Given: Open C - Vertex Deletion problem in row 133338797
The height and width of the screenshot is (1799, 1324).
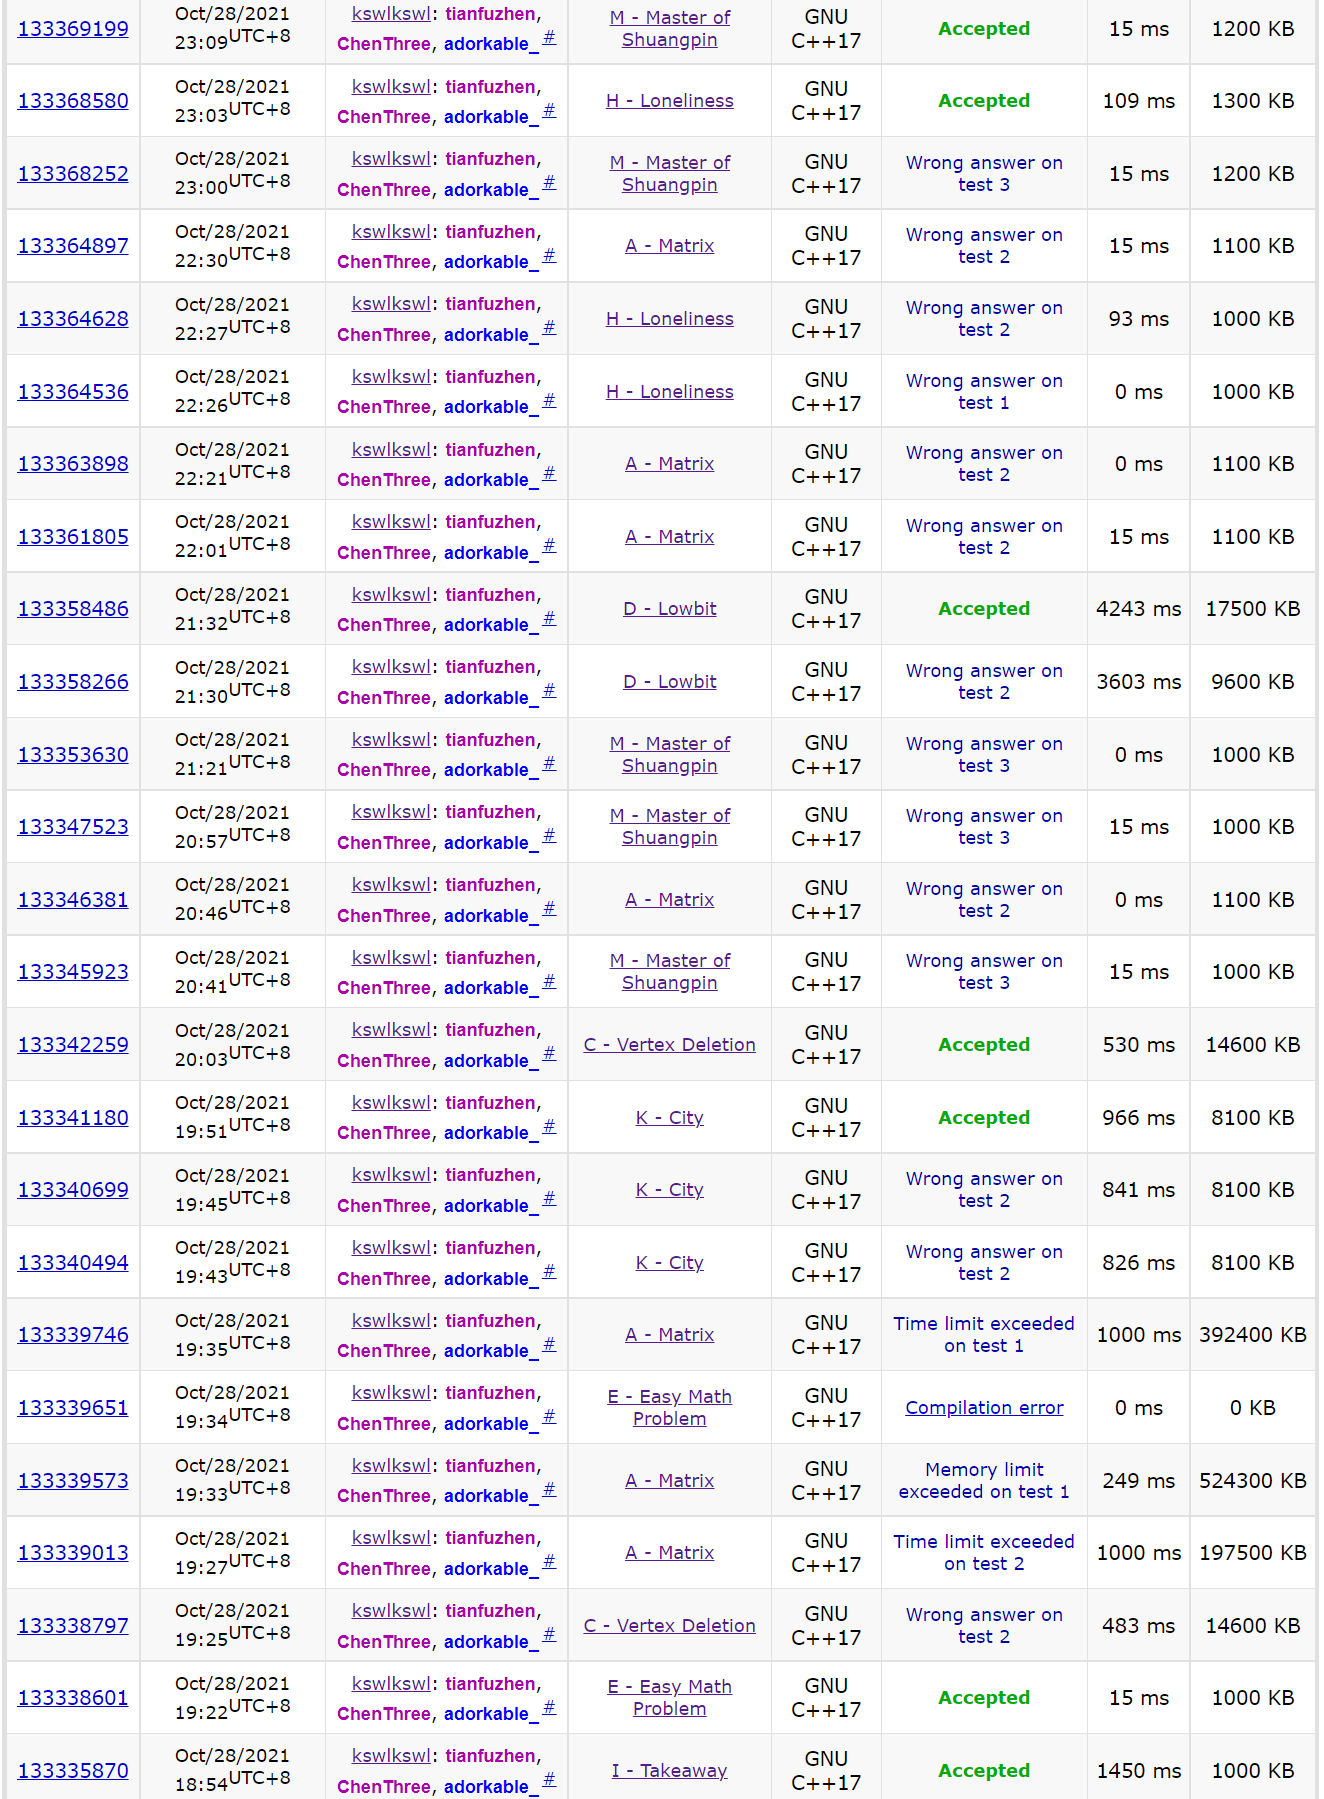Looking at the screenshot, I should tap(669, 1626).
